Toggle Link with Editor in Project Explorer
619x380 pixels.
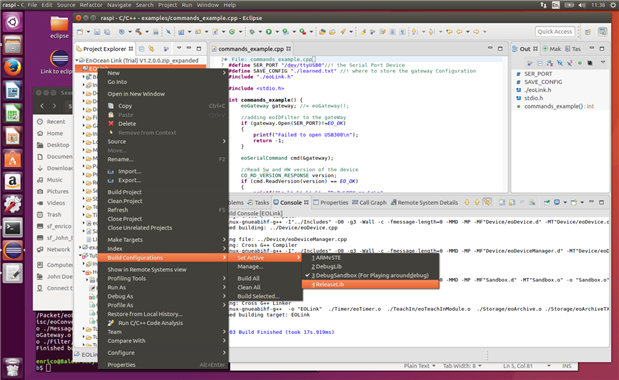[152, 49]
